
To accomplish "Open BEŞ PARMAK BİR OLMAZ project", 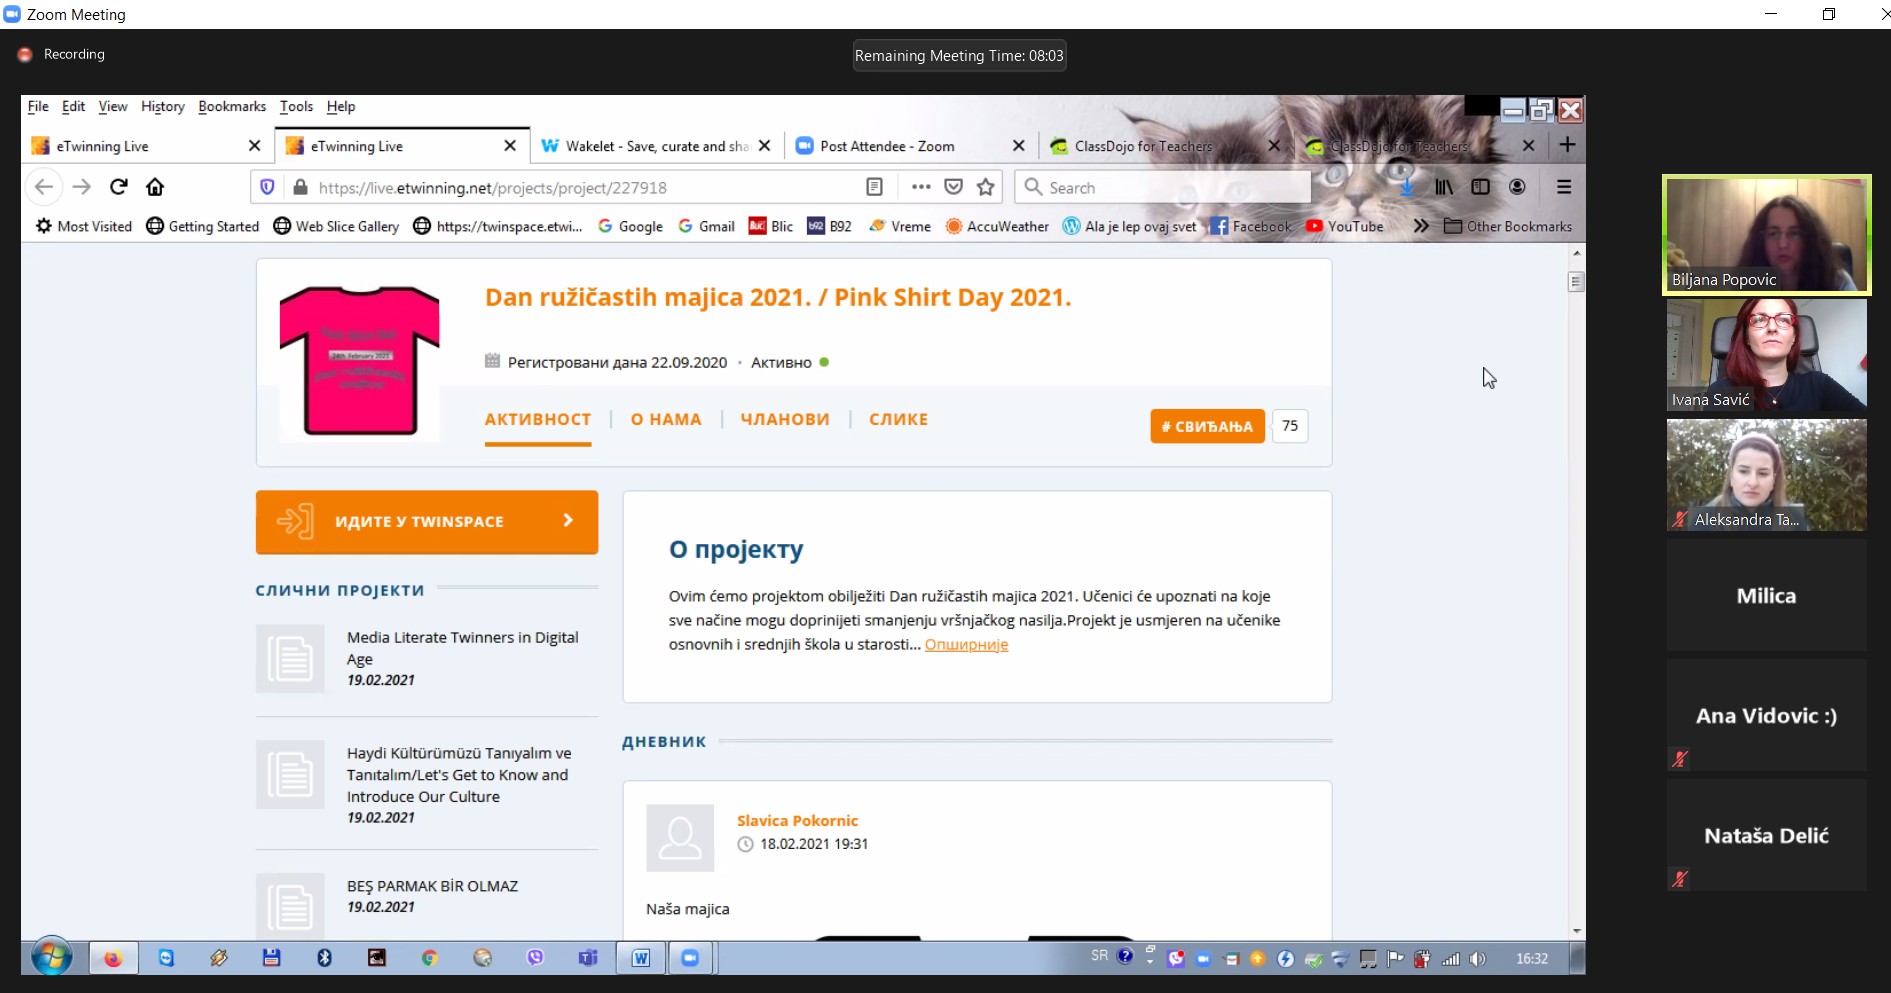I will 432,886.
